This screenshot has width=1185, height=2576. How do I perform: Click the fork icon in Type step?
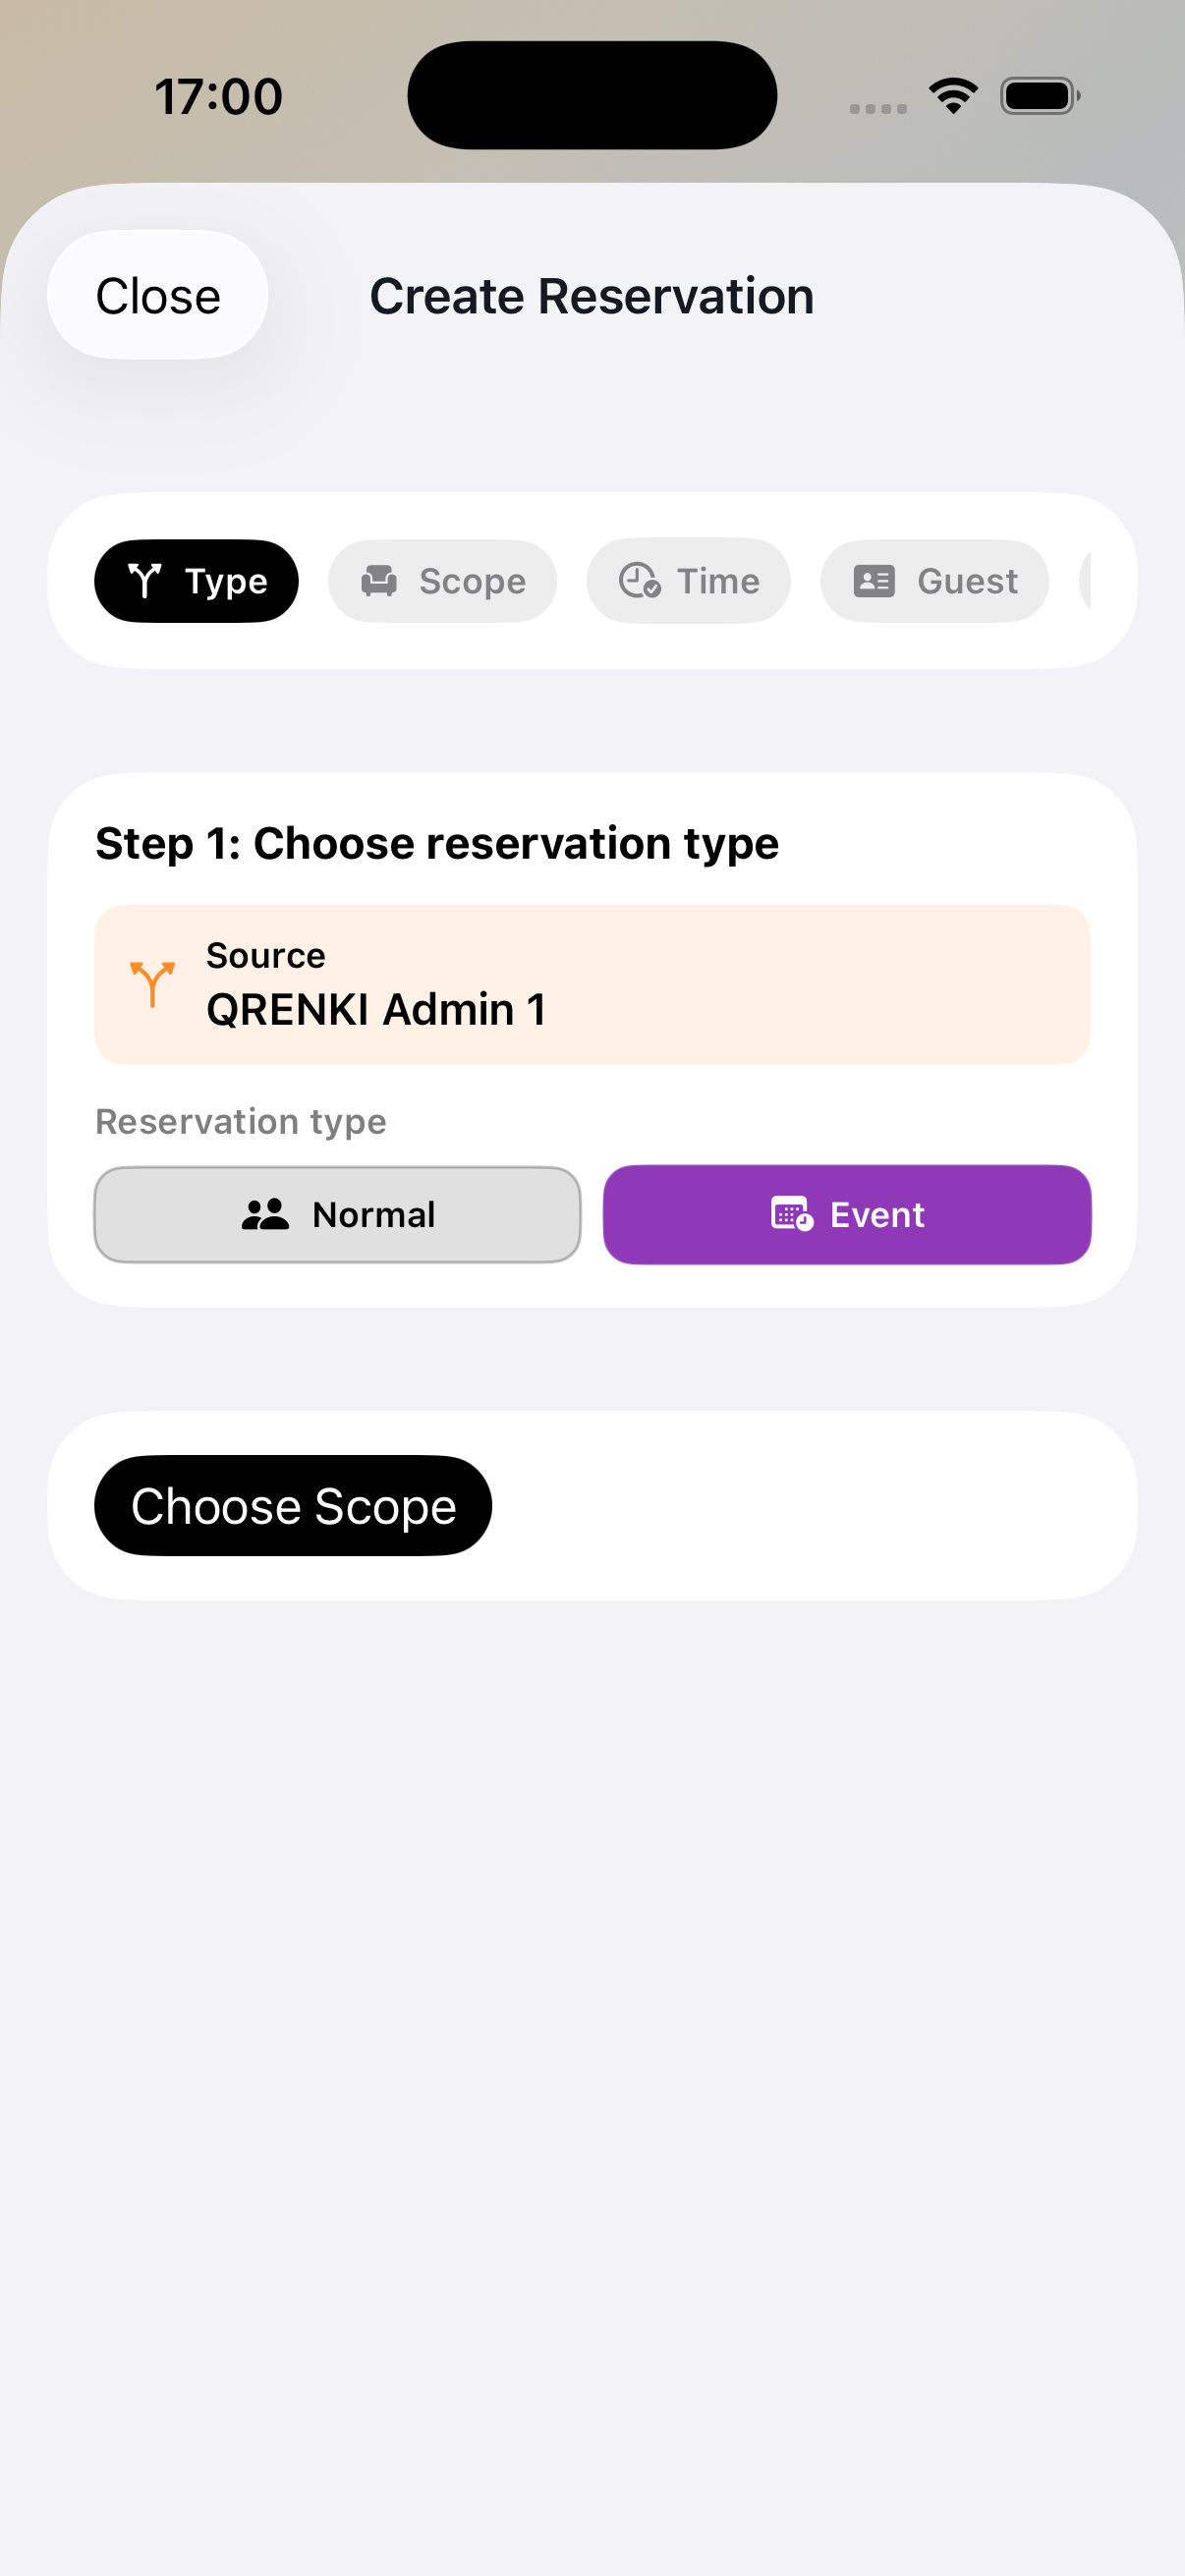click(145, 581)
